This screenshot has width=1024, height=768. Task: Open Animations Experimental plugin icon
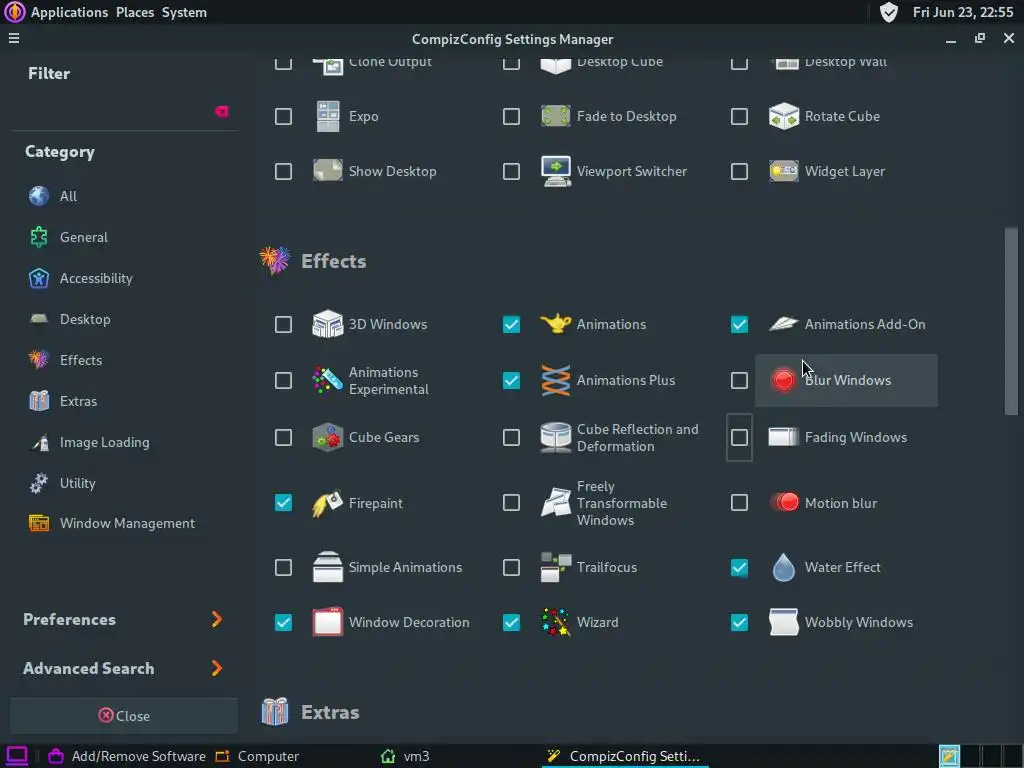click(x=327, y=380)
